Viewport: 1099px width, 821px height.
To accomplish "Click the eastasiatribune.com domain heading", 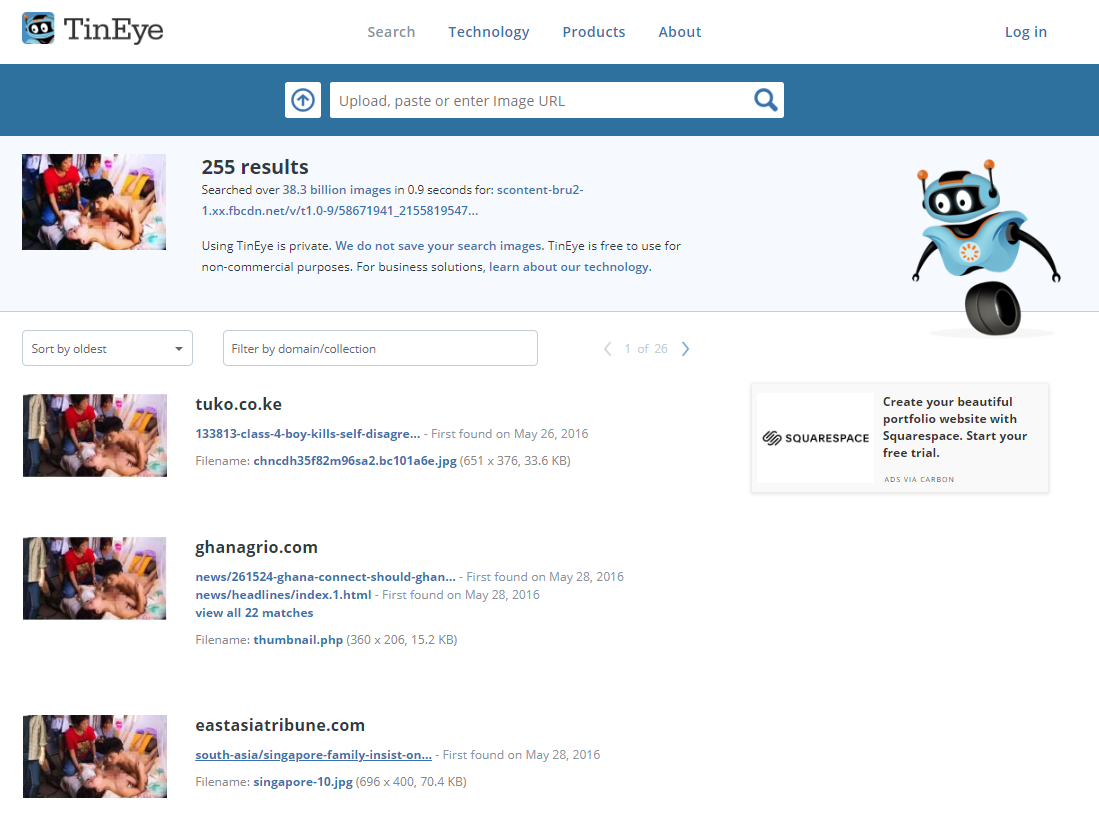I will coord(280,726).
